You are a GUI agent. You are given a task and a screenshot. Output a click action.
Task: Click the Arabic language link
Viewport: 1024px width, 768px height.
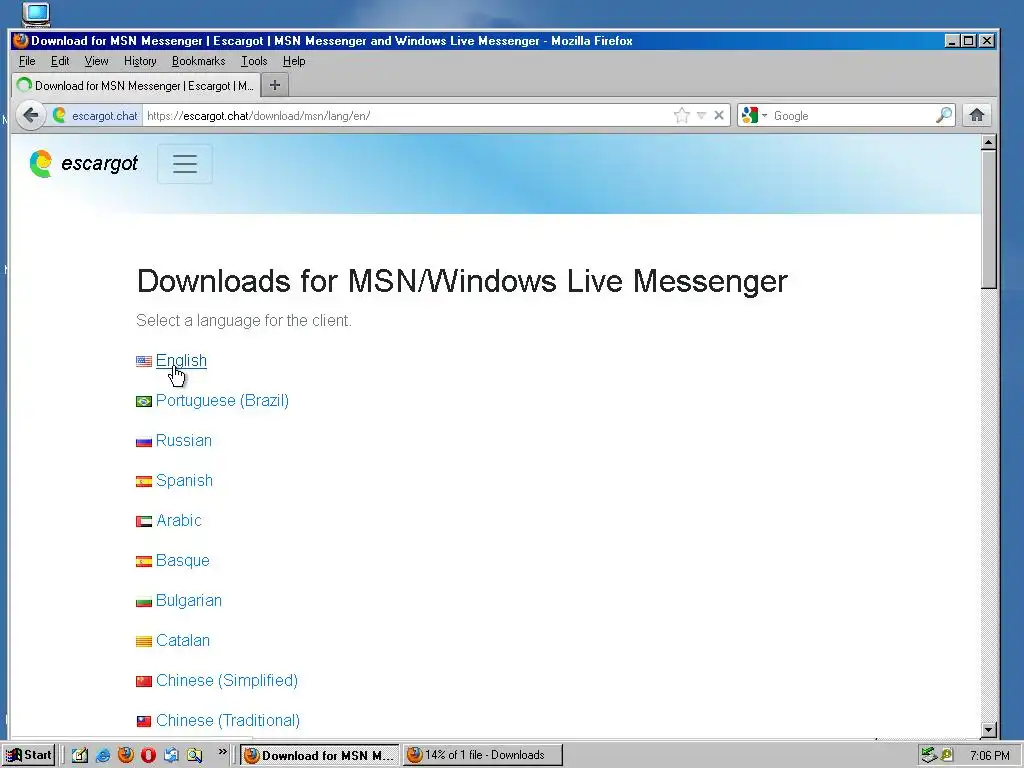179,520
